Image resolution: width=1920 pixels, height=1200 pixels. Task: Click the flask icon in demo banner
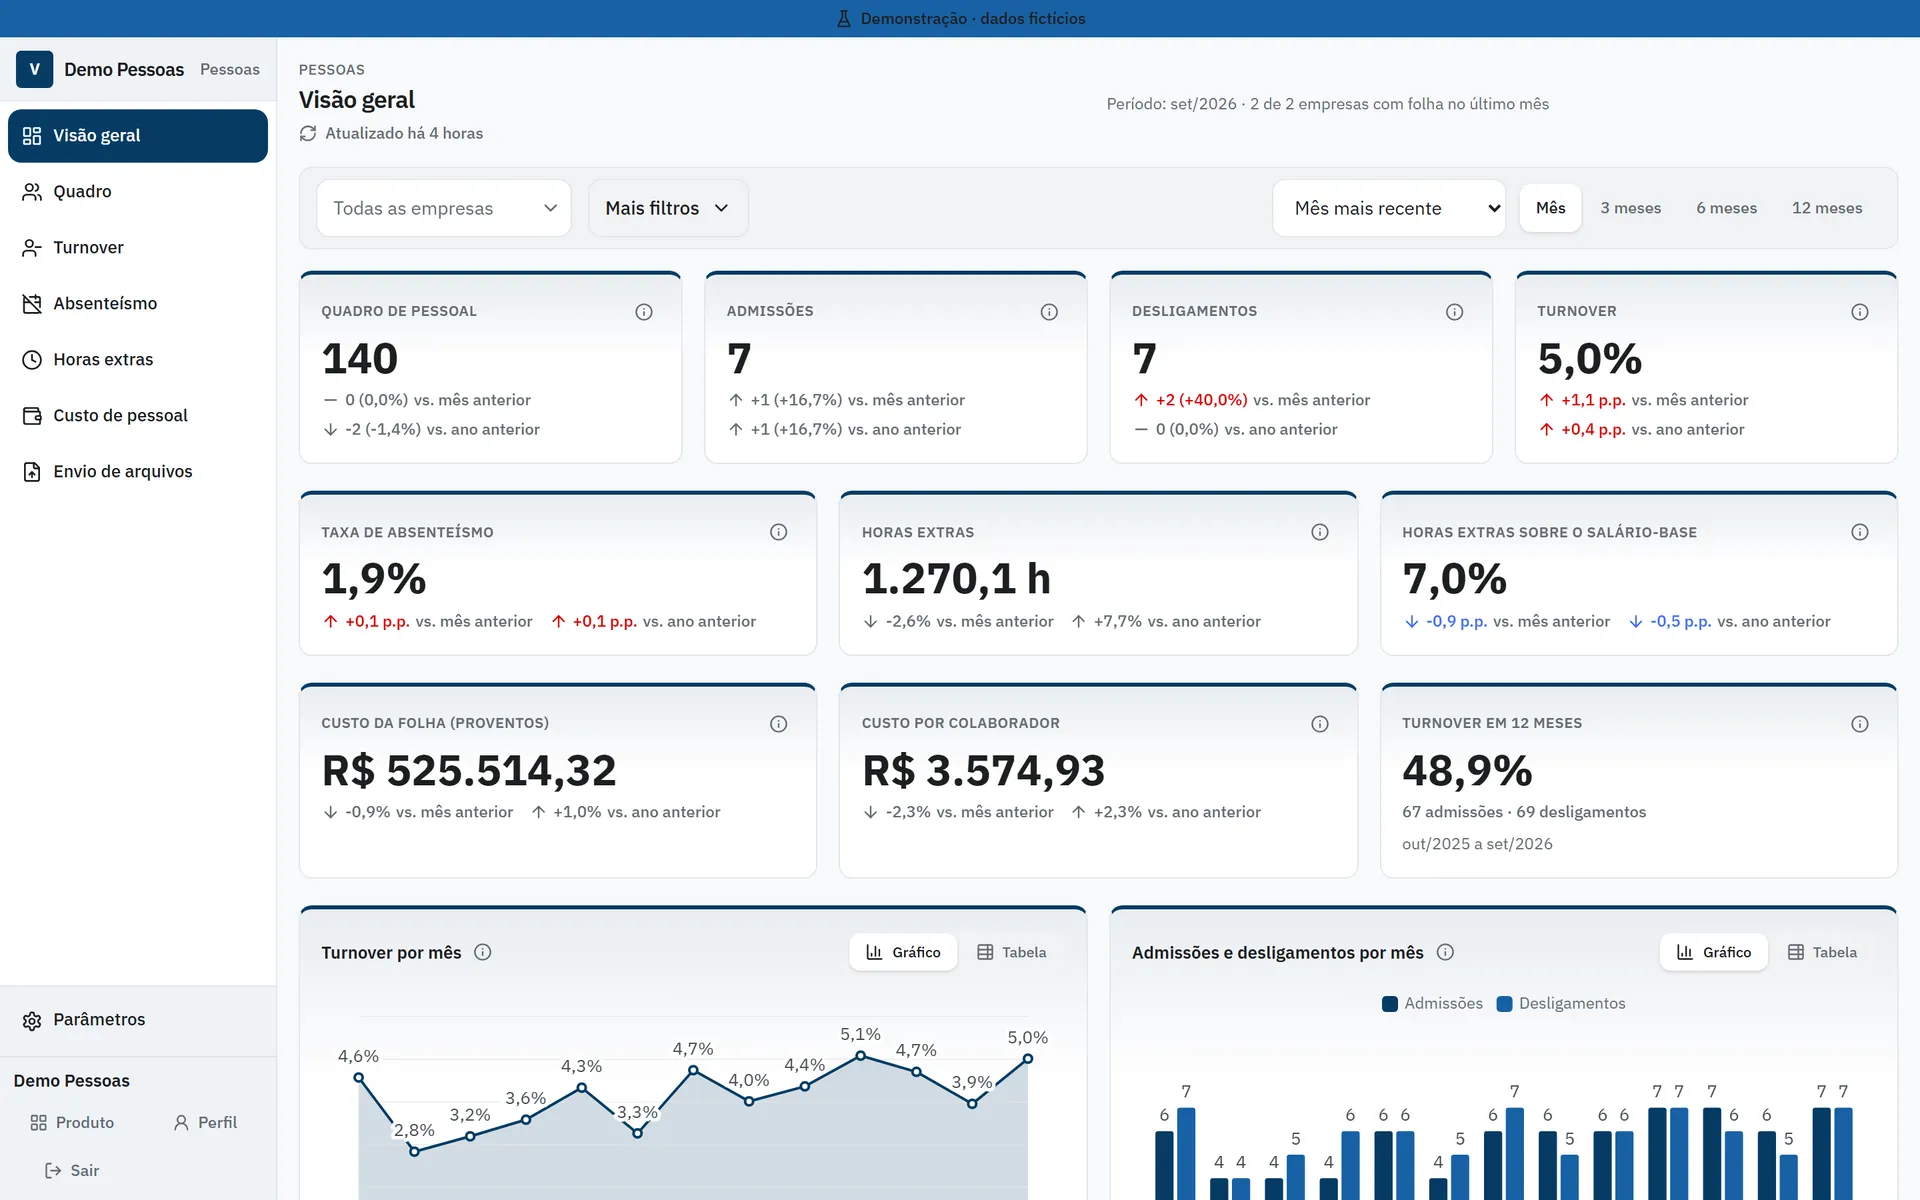click(843, 18)
